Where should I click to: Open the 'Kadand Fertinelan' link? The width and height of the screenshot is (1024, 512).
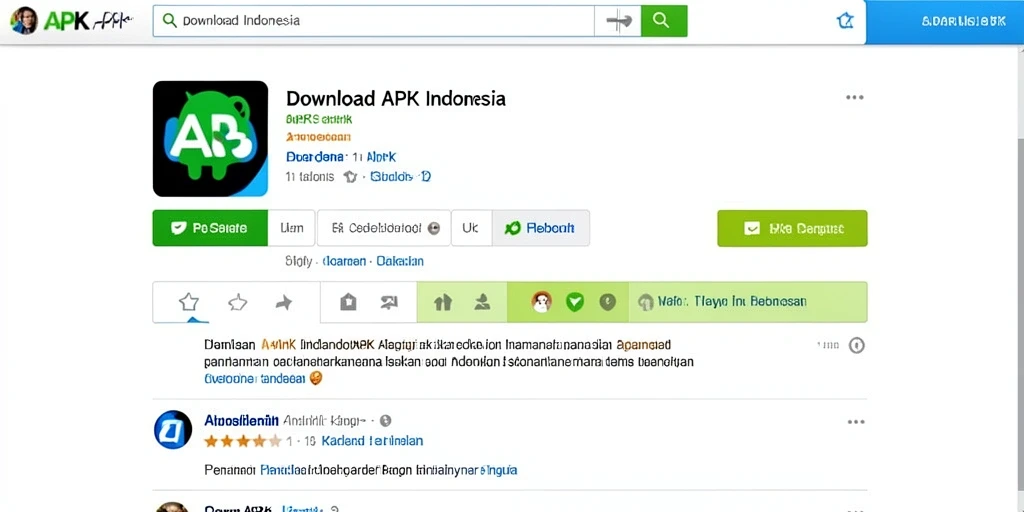click(372, 441)
